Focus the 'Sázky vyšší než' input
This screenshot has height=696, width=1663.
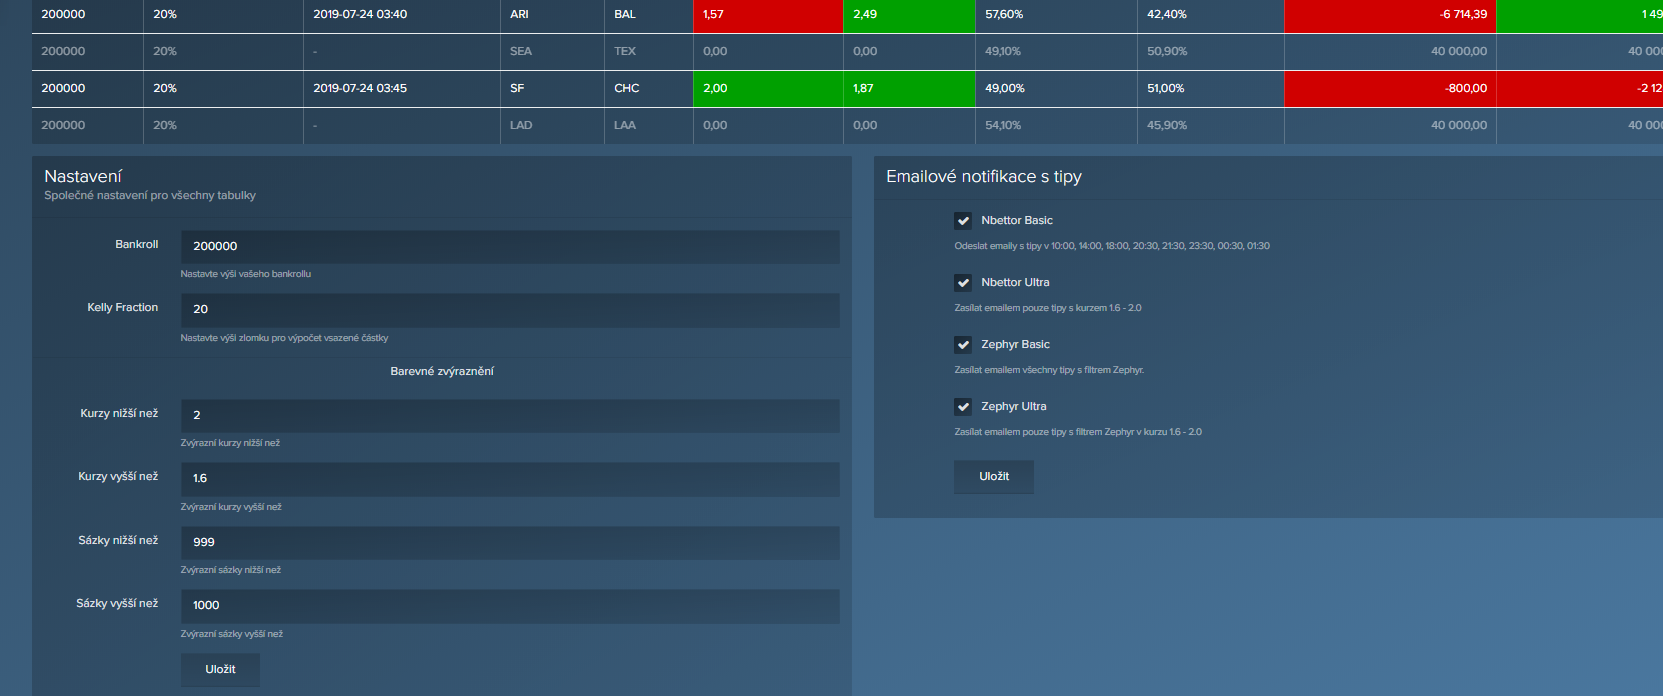(x=509, y=606)
